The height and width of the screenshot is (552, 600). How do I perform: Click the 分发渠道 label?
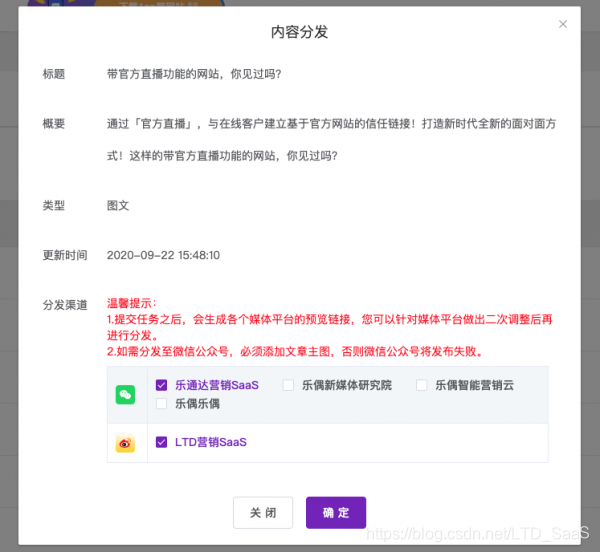click(65, 304)
